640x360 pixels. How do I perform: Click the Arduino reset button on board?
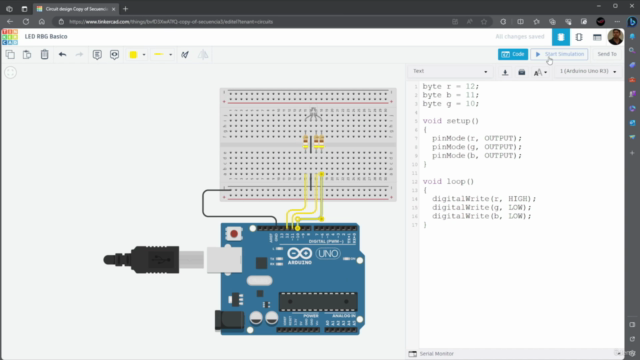pos(234,233)
